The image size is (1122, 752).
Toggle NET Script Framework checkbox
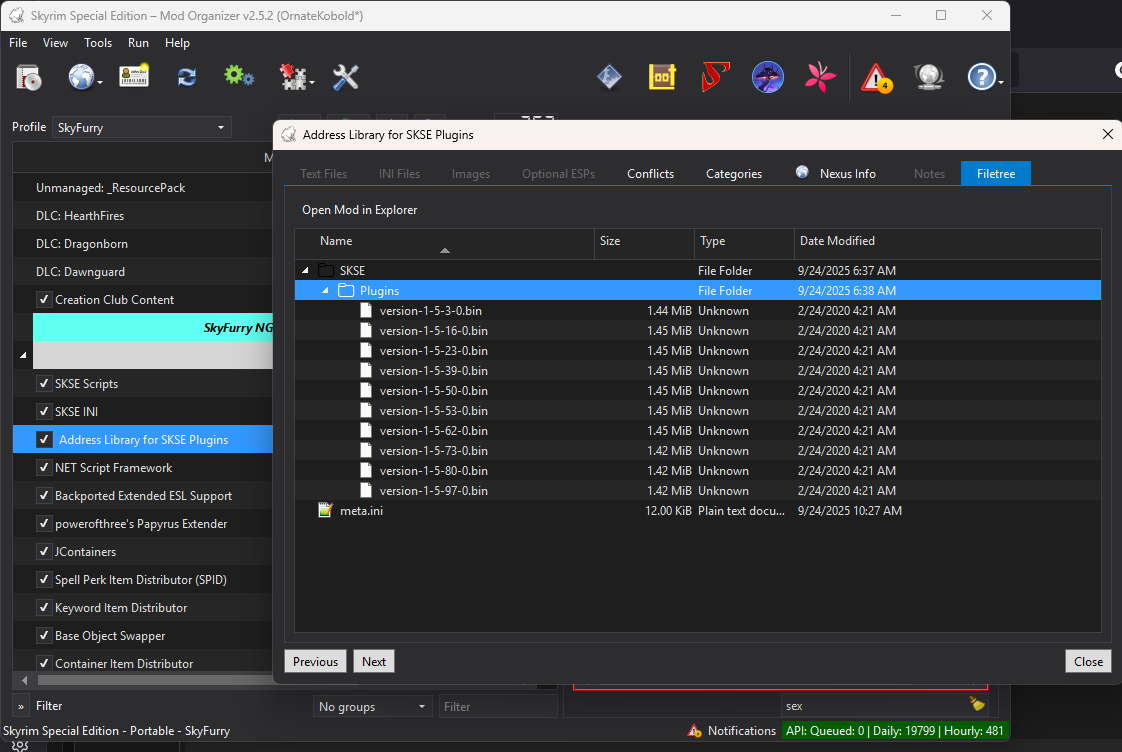(x=44, y=467)
